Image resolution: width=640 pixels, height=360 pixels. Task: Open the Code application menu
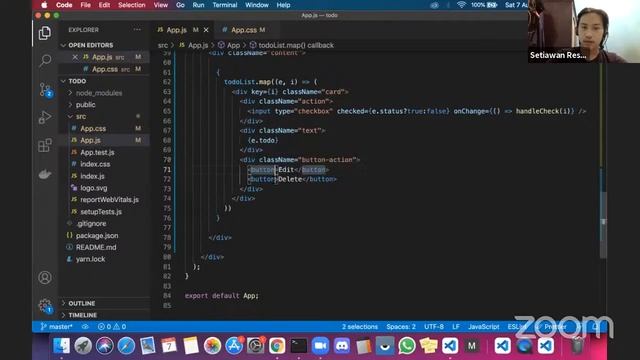tap(64, 5)
